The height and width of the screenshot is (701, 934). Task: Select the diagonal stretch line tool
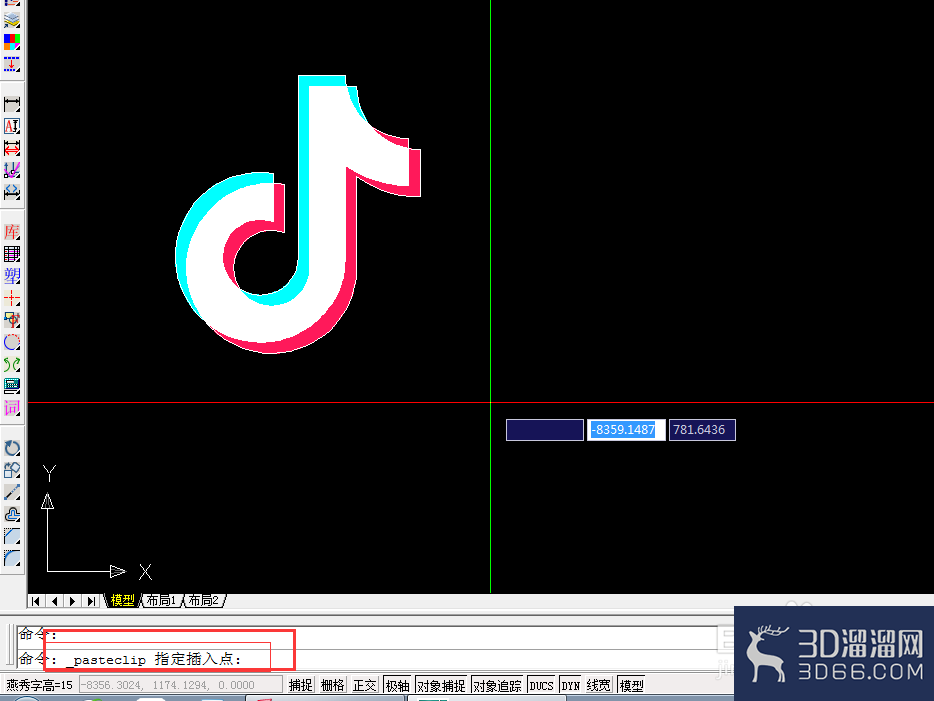[x=12, y=492]
